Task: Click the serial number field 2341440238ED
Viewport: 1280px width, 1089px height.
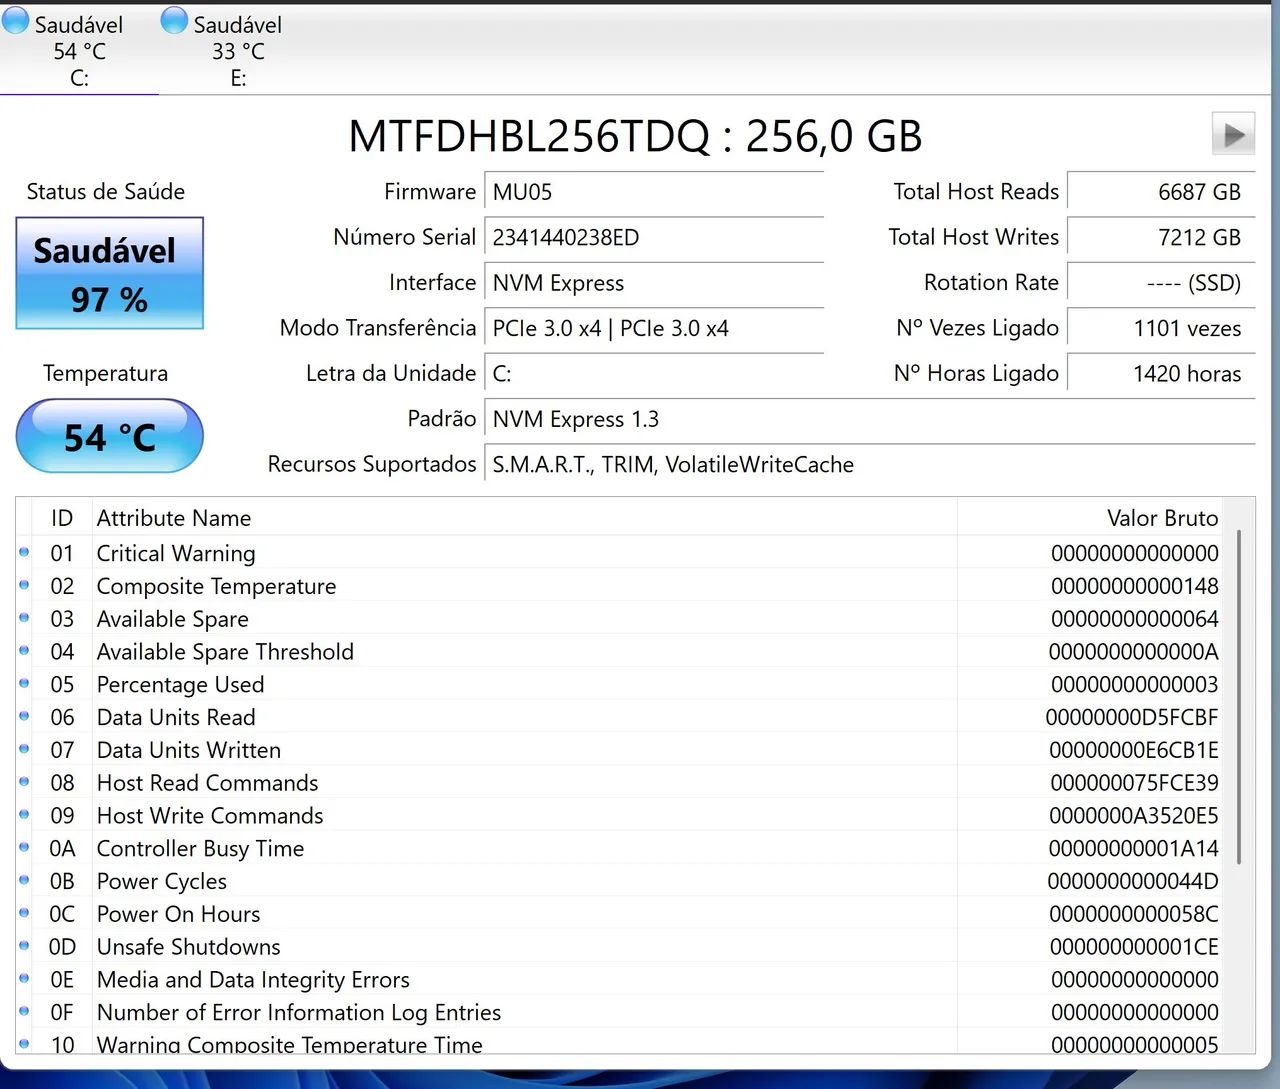Action: click(654, 237)
